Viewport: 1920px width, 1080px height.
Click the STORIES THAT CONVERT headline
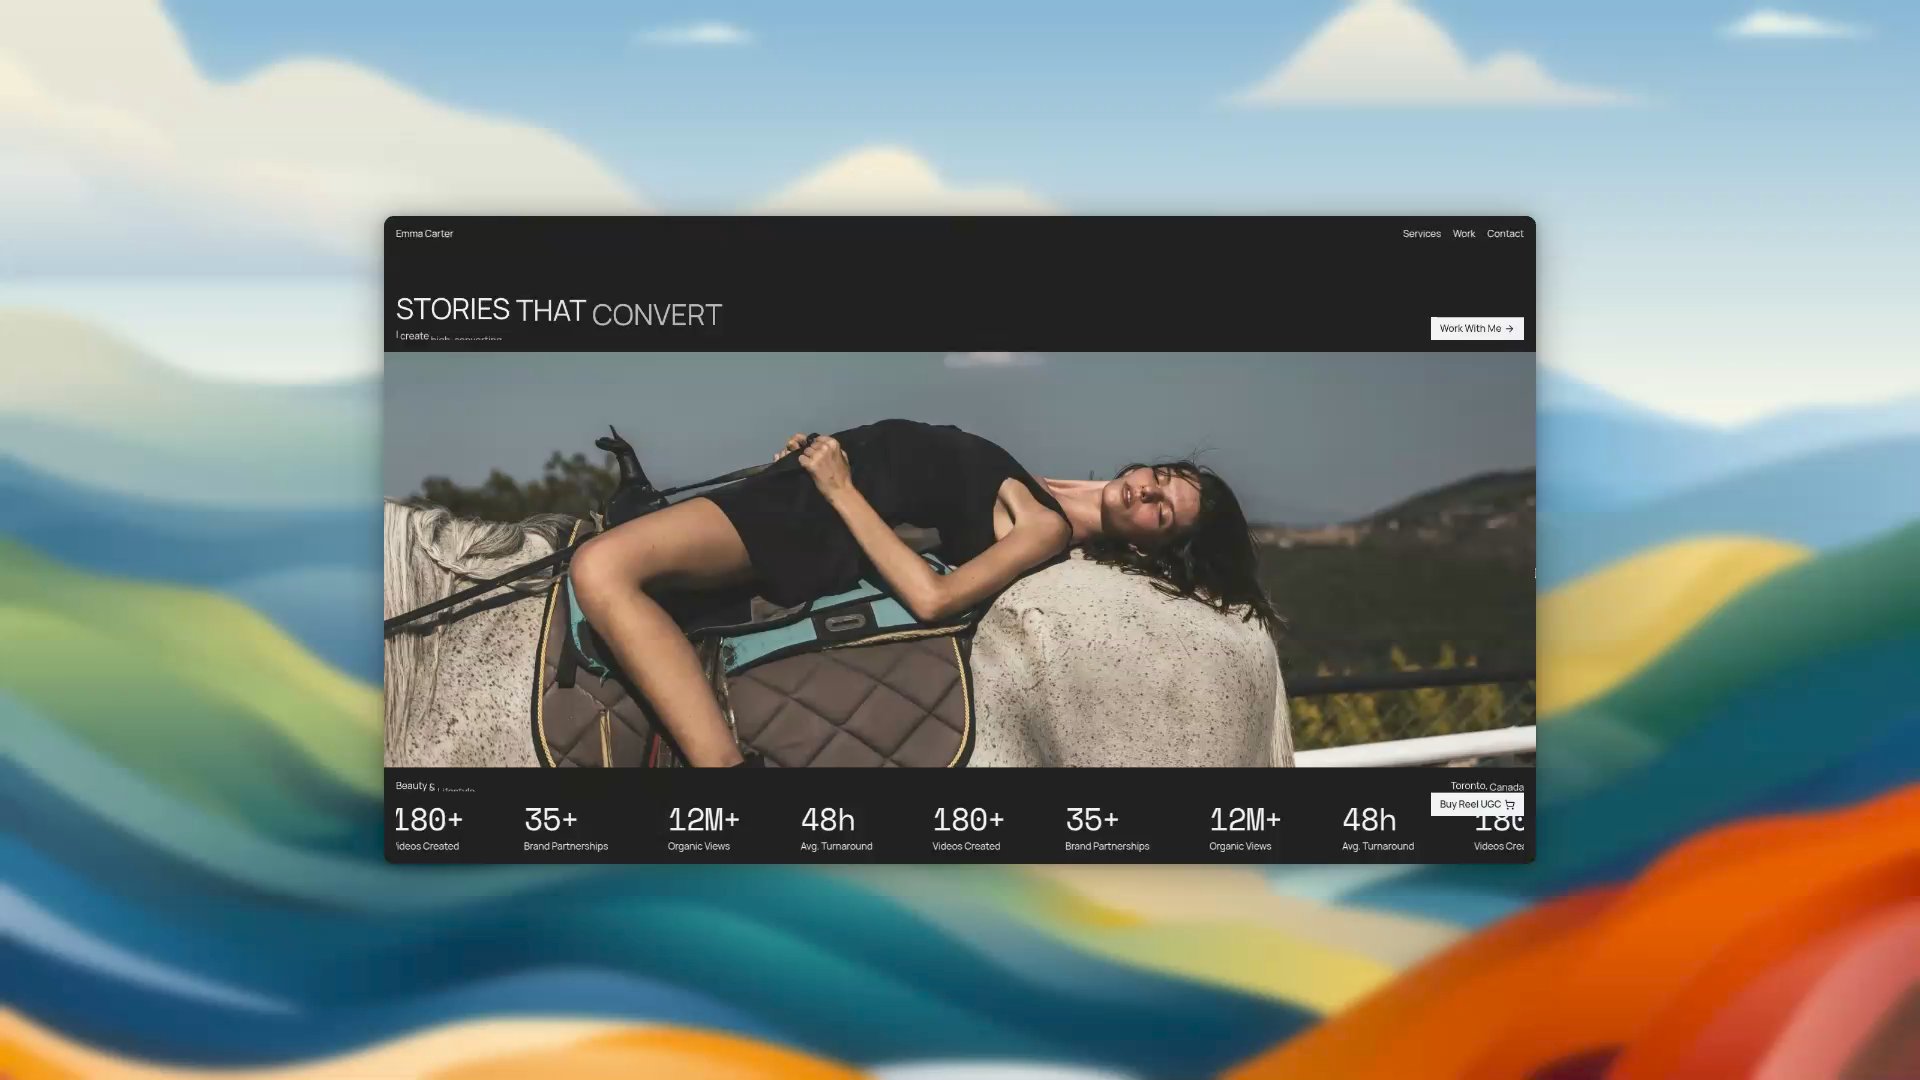[559, 312]
